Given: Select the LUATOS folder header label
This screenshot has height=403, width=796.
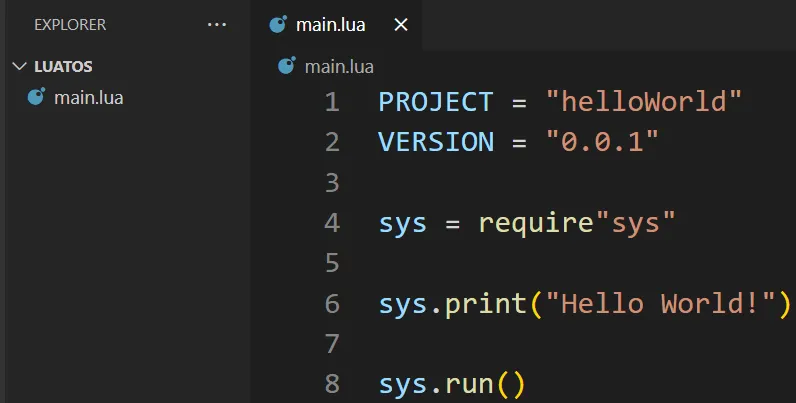Looking at the screenshot, I should pyautogui.click(x=63, y=67).
